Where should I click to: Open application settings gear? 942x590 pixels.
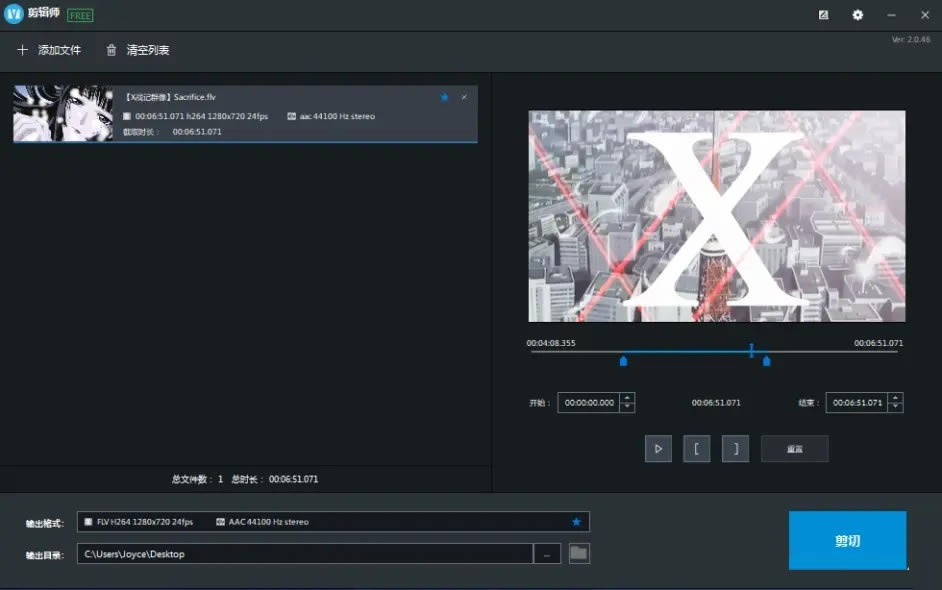click(857, 15)
